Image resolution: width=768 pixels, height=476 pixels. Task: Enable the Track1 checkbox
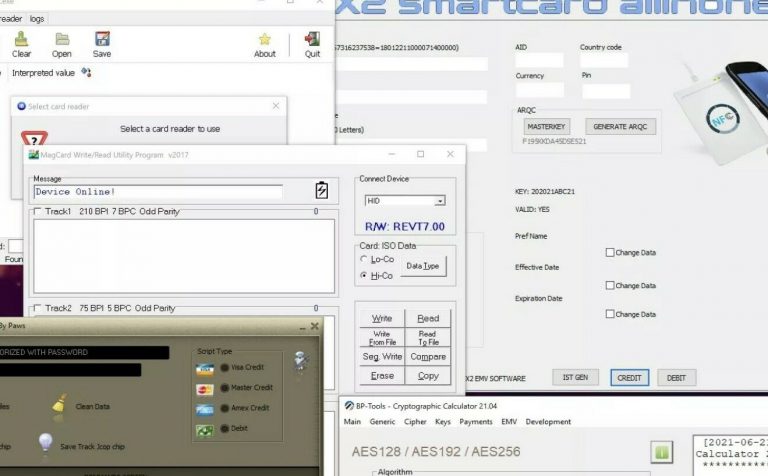(38, 212)
